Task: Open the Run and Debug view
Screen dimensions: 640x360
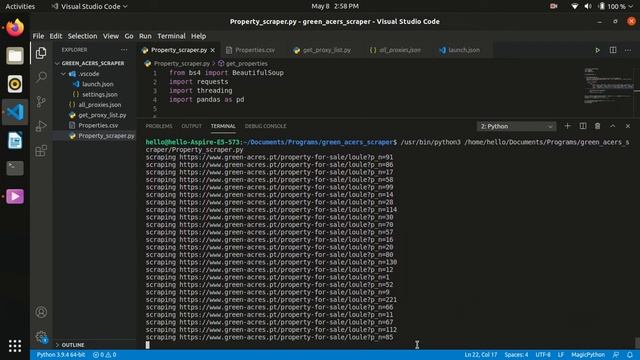Action: coord(41,126)
